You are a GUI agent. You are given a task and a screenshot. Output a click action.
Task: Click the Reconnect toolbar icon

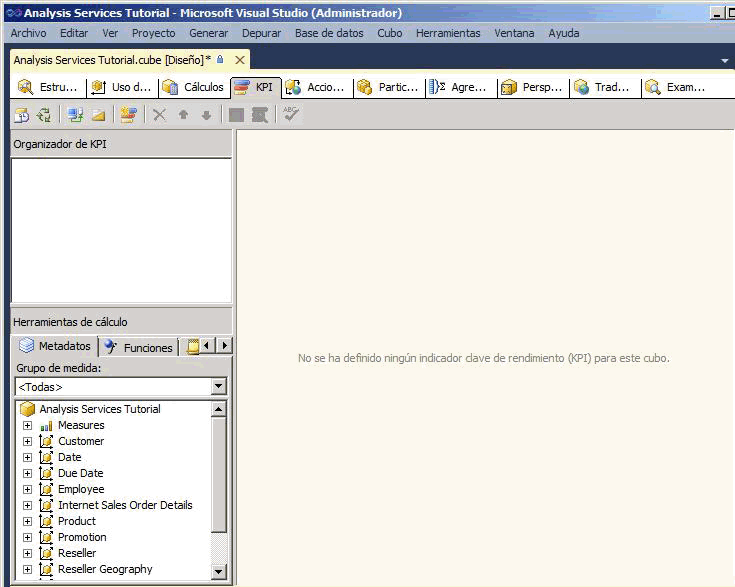(x=44, y=115)
